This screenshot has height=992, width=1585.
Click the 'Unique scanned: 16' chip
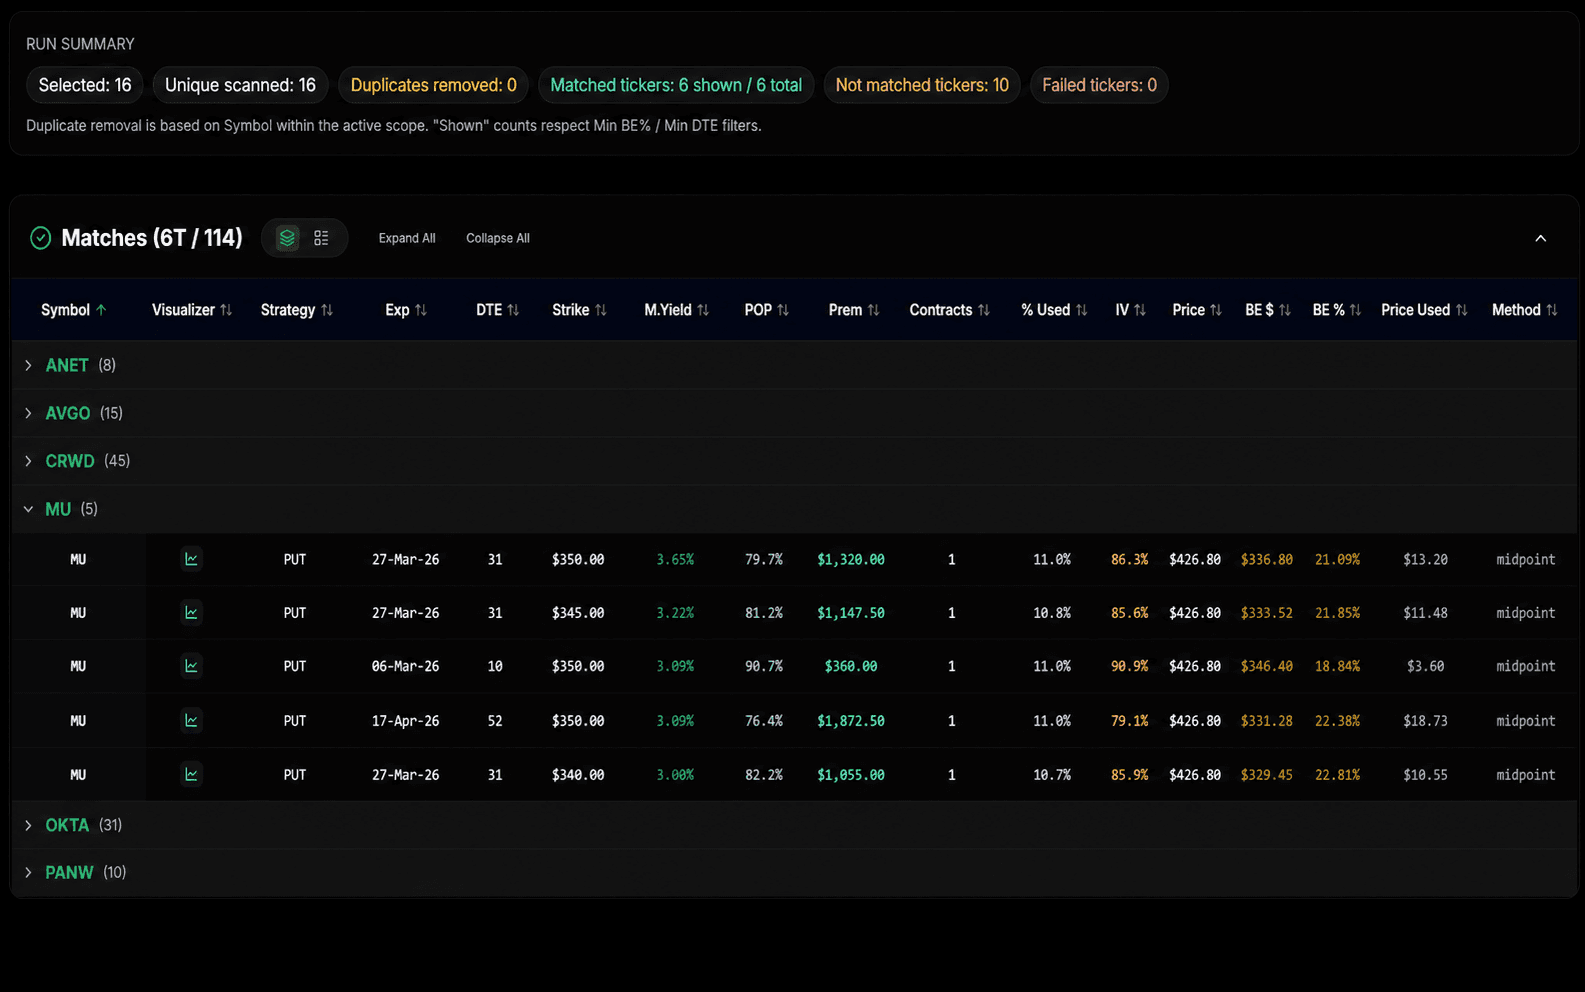[x=240, y=85]
